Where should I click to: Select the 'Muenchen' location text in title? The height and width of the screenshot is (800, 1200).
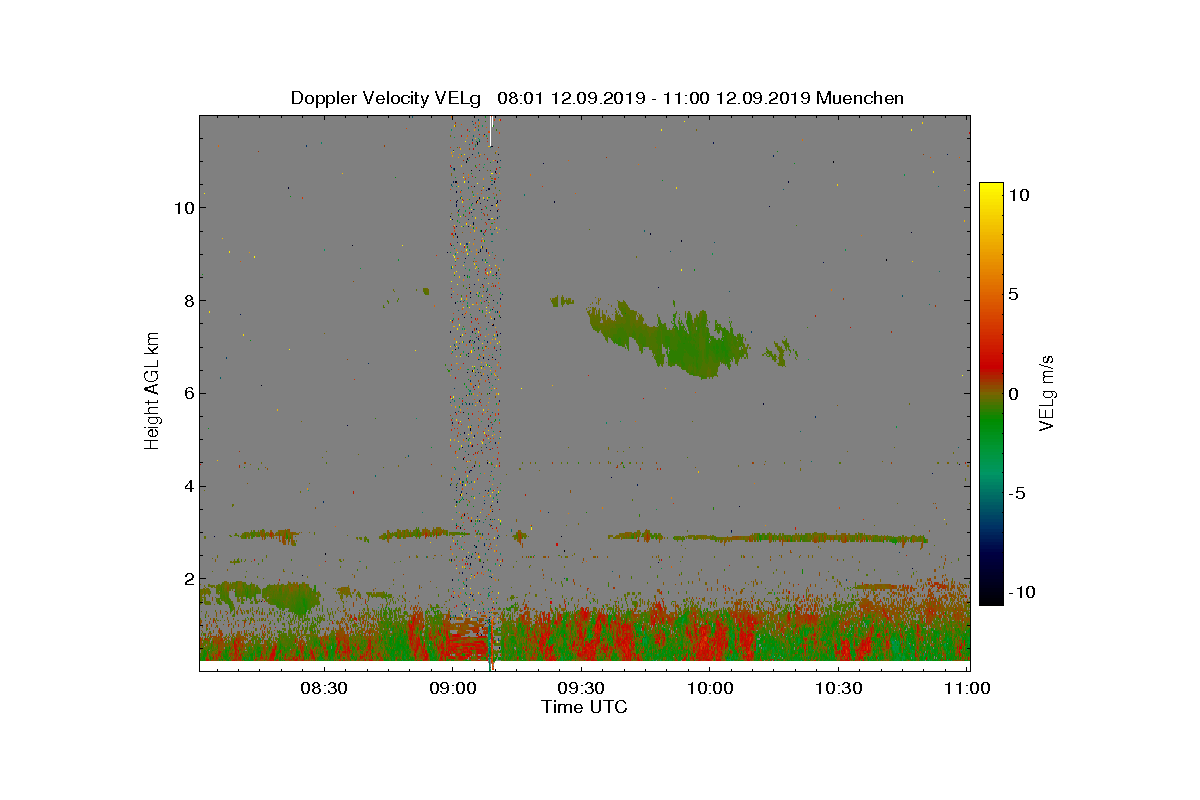860,98
